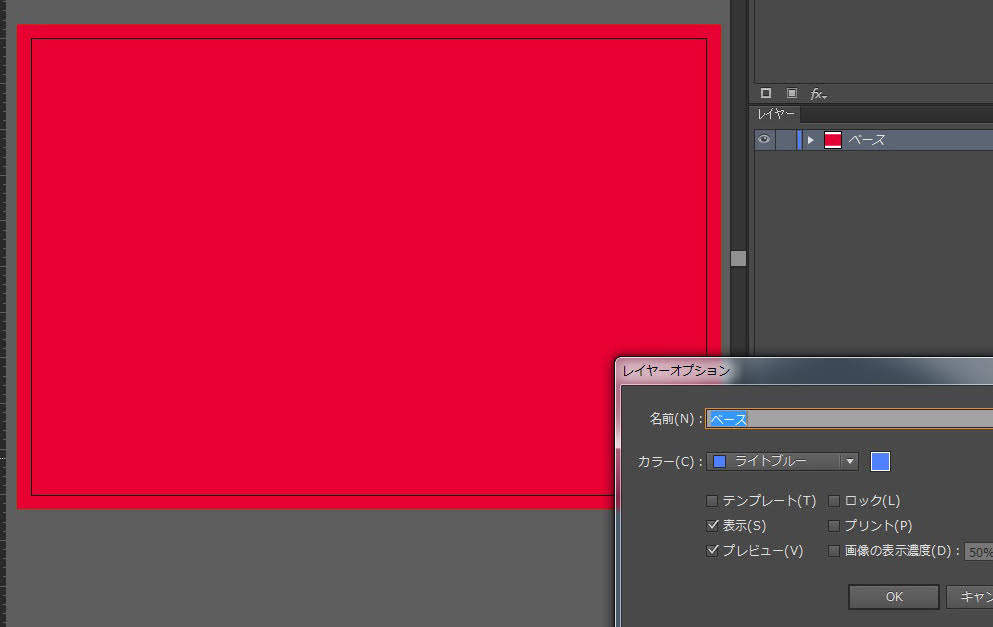Screen dimensions: 993x627
Task: Click the red ベース layer thumbnail
Action: 833,140
